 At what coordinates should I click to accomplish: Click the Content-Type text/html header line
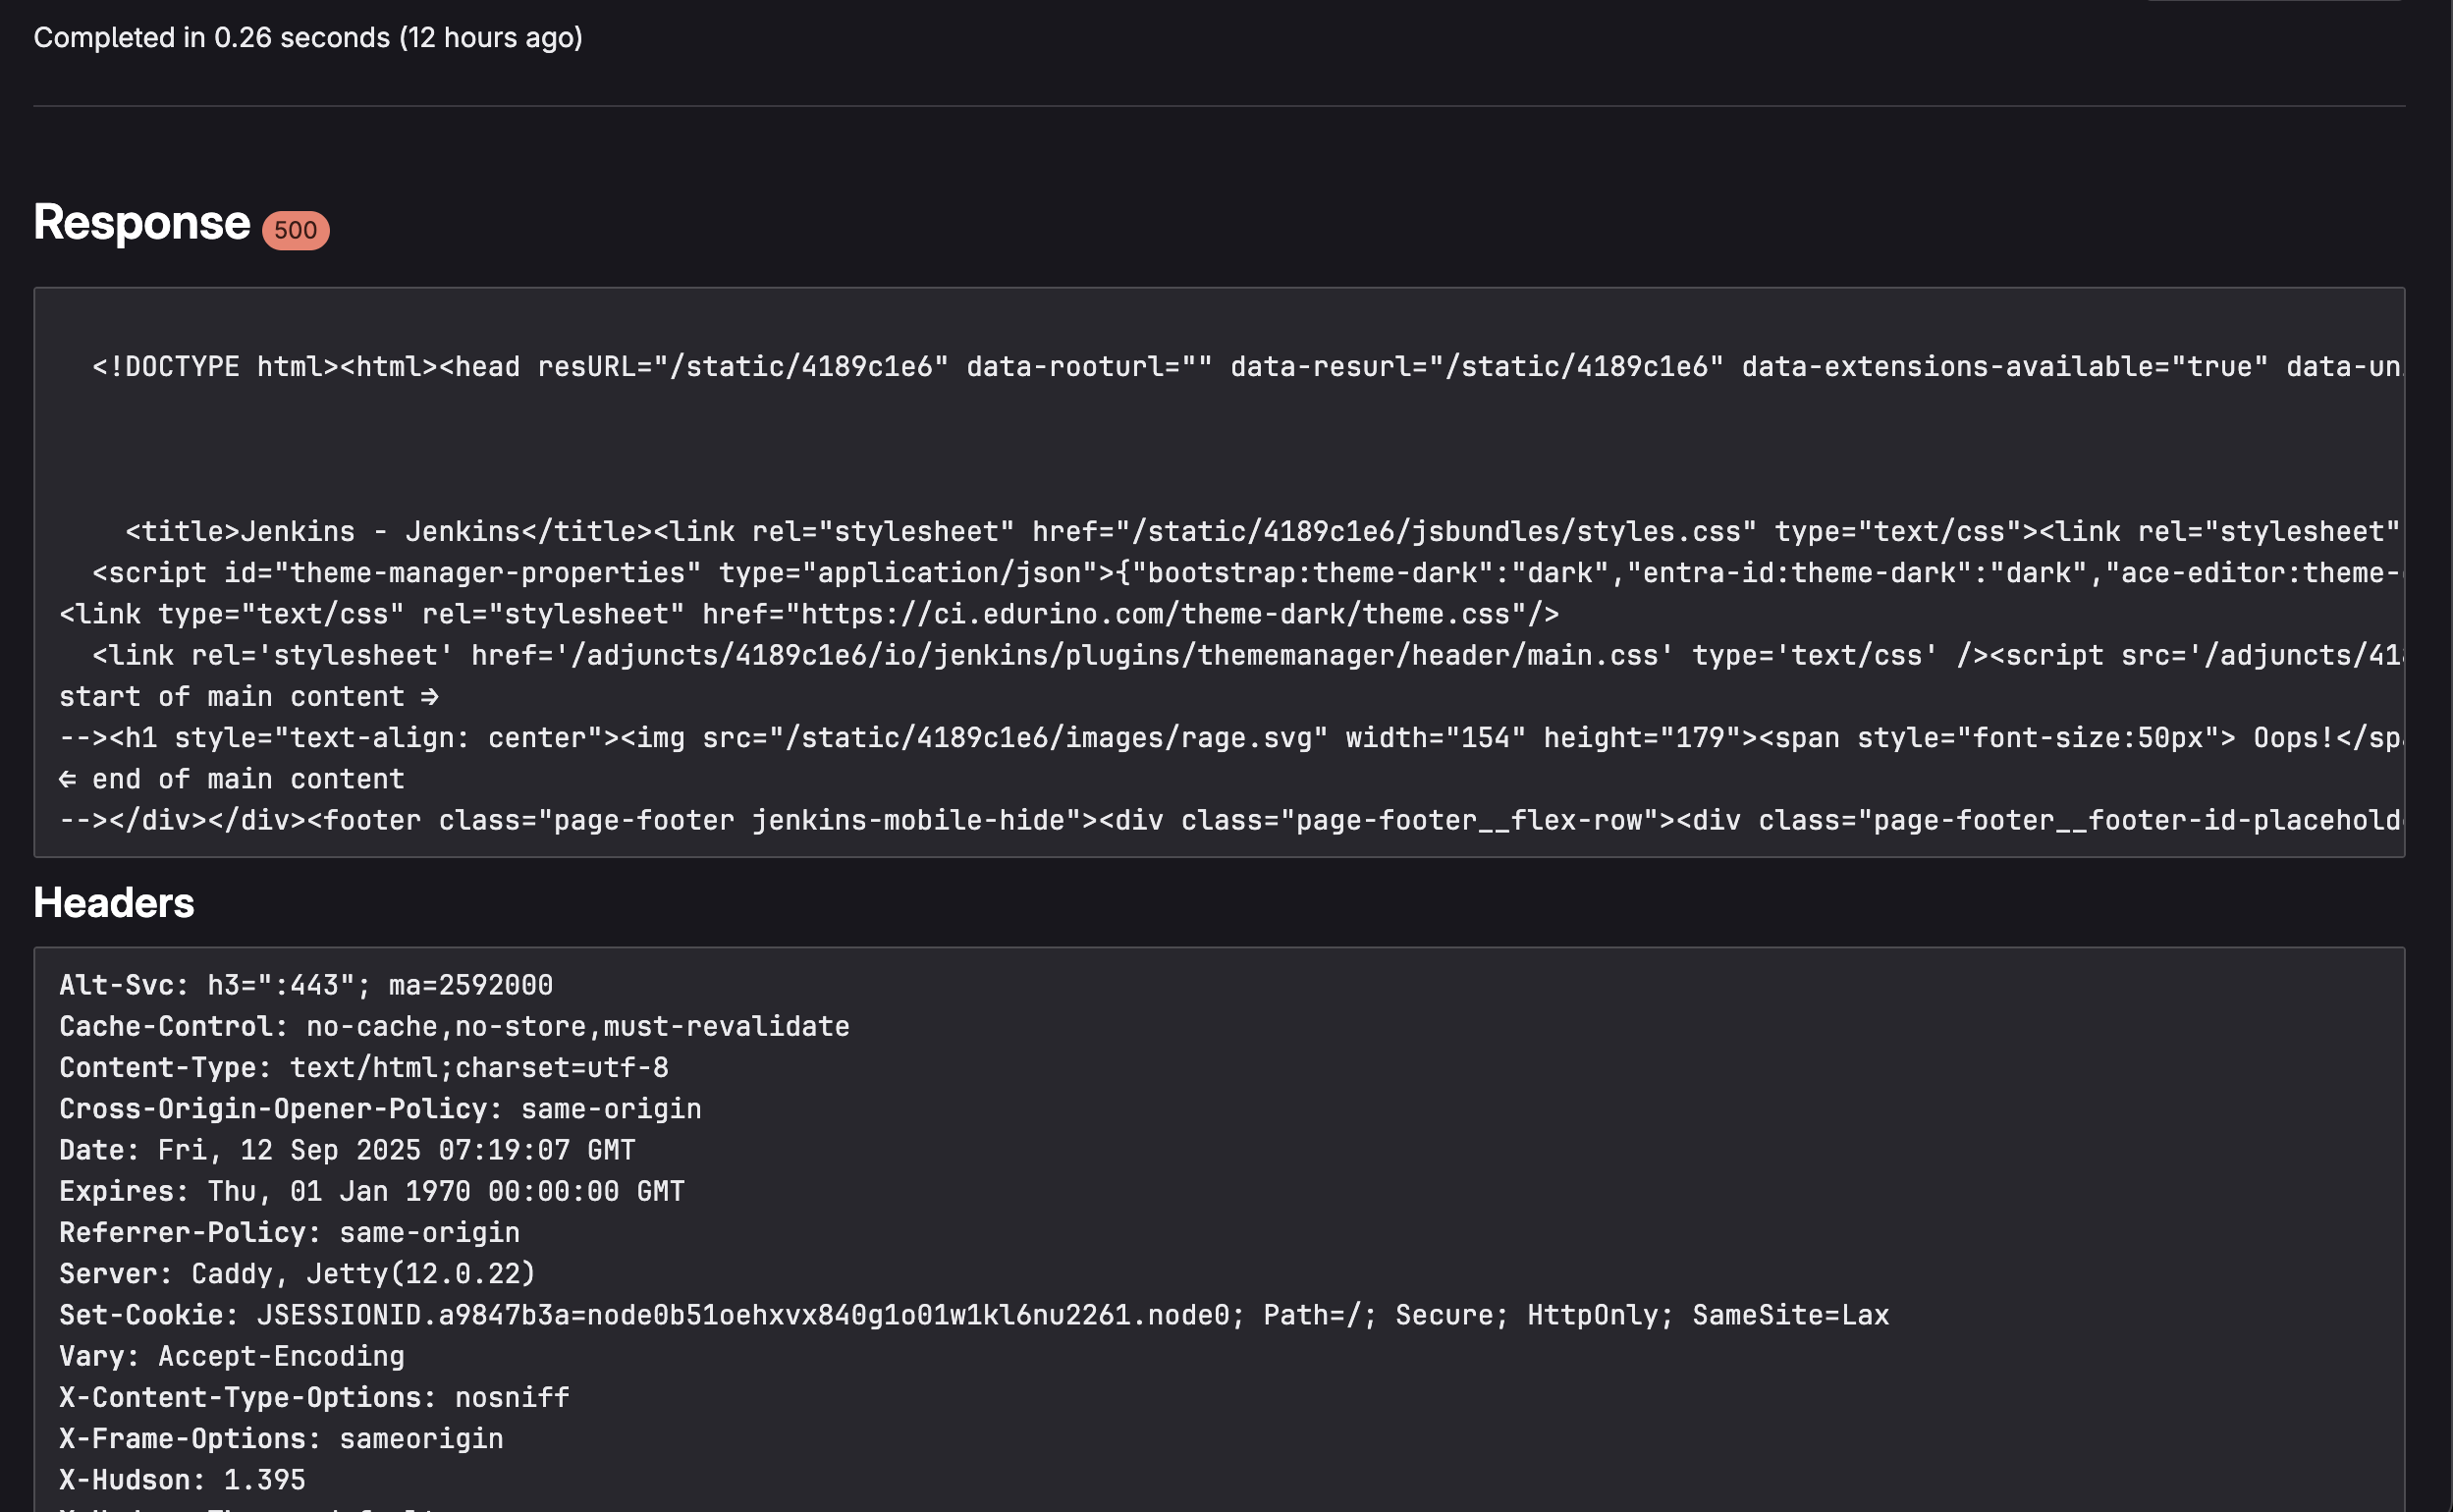364,1067
